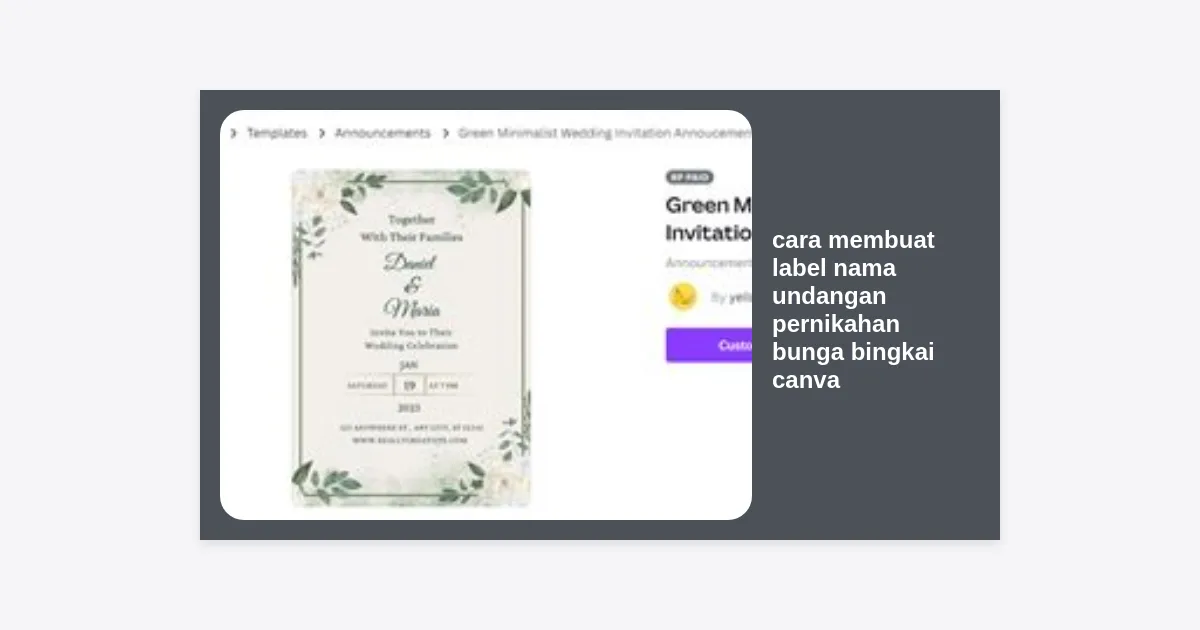Click the 'Together With Their Families' text
This screenshot has height=630, width=1200.
pos(411,228)
